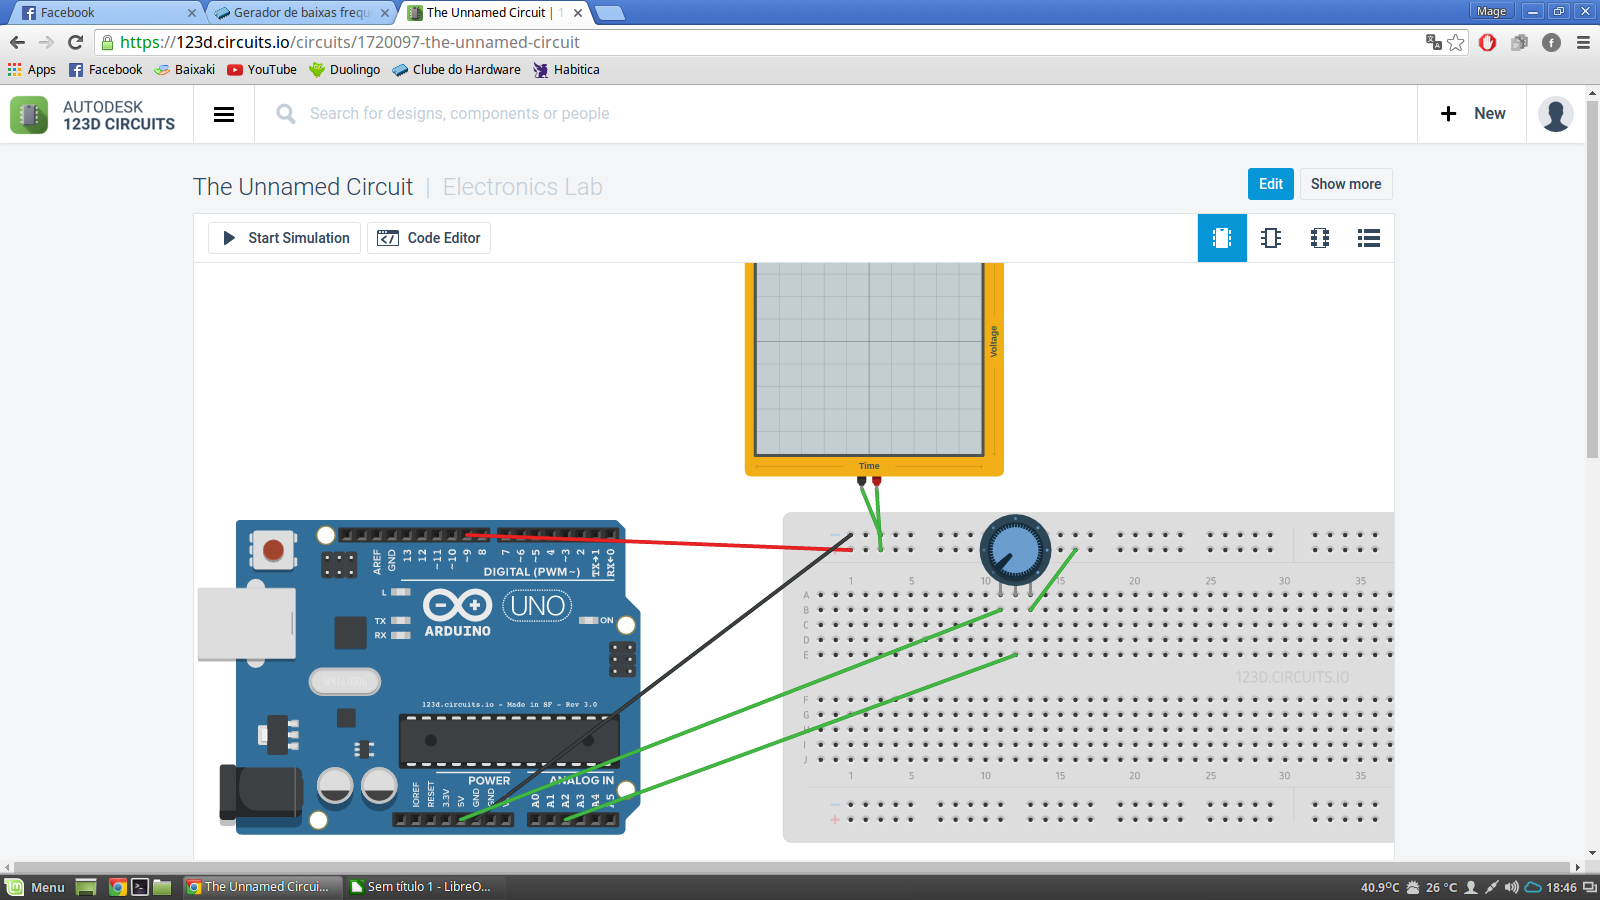This screenshot has height=900, width=1600.
Task: Click the blue Edit button
Action: (1271, 184)
